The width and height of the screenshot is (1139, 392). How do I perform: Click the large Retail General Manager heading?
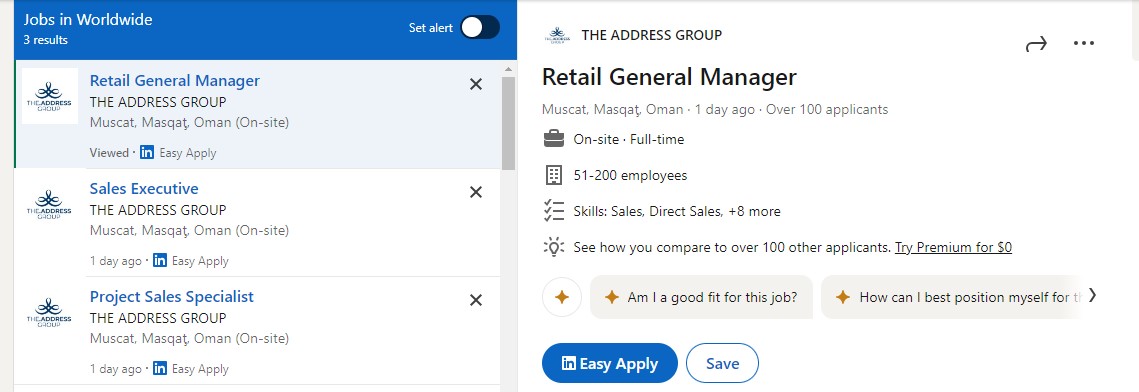coord(669,76)
